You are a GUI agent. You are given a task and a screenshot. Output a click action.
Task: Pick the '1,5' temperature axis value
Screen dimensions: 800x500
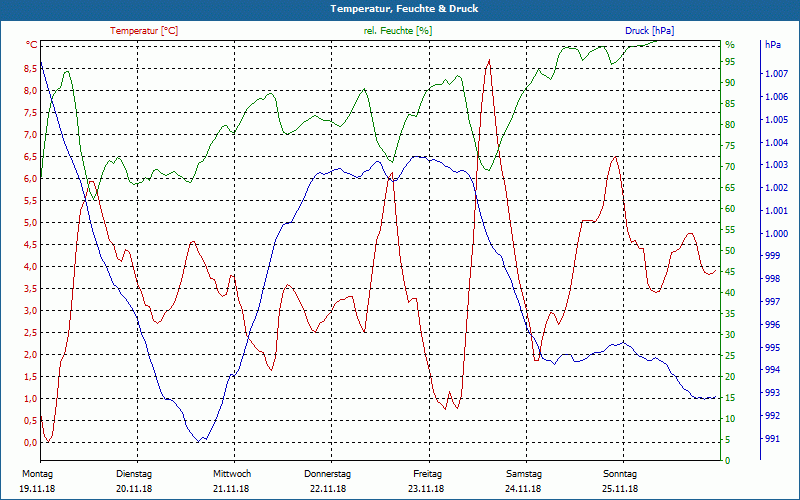click(x=30, y=377)
